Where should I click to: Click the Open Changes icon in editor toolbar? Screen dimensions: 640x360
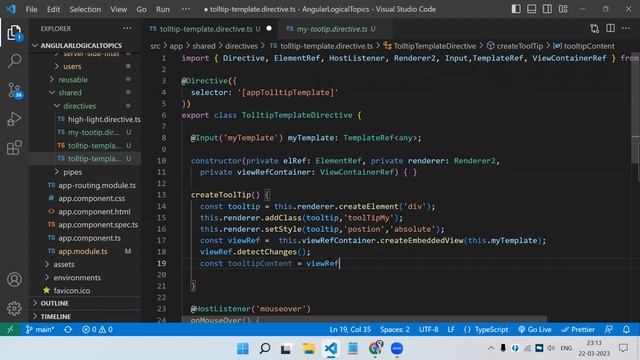595,29
